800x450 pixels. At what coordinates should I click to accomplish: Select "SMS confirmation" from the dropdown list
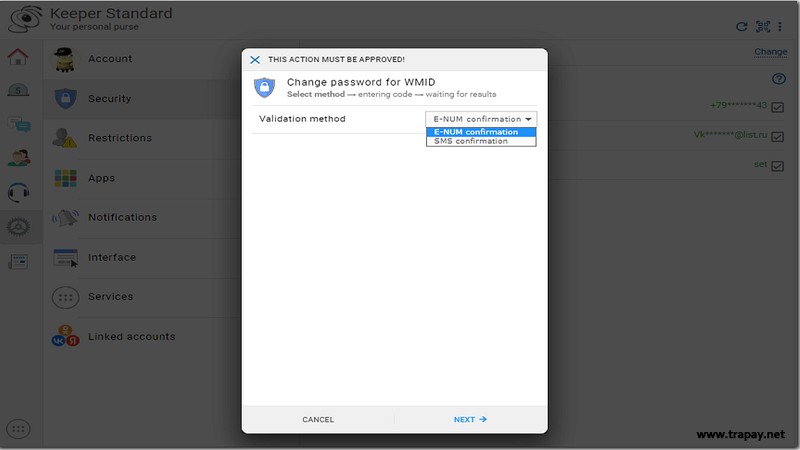point(471,141)
